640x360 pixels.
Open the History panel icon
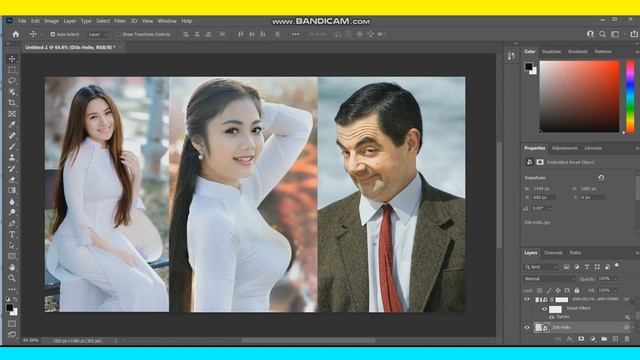coord(511,56)
